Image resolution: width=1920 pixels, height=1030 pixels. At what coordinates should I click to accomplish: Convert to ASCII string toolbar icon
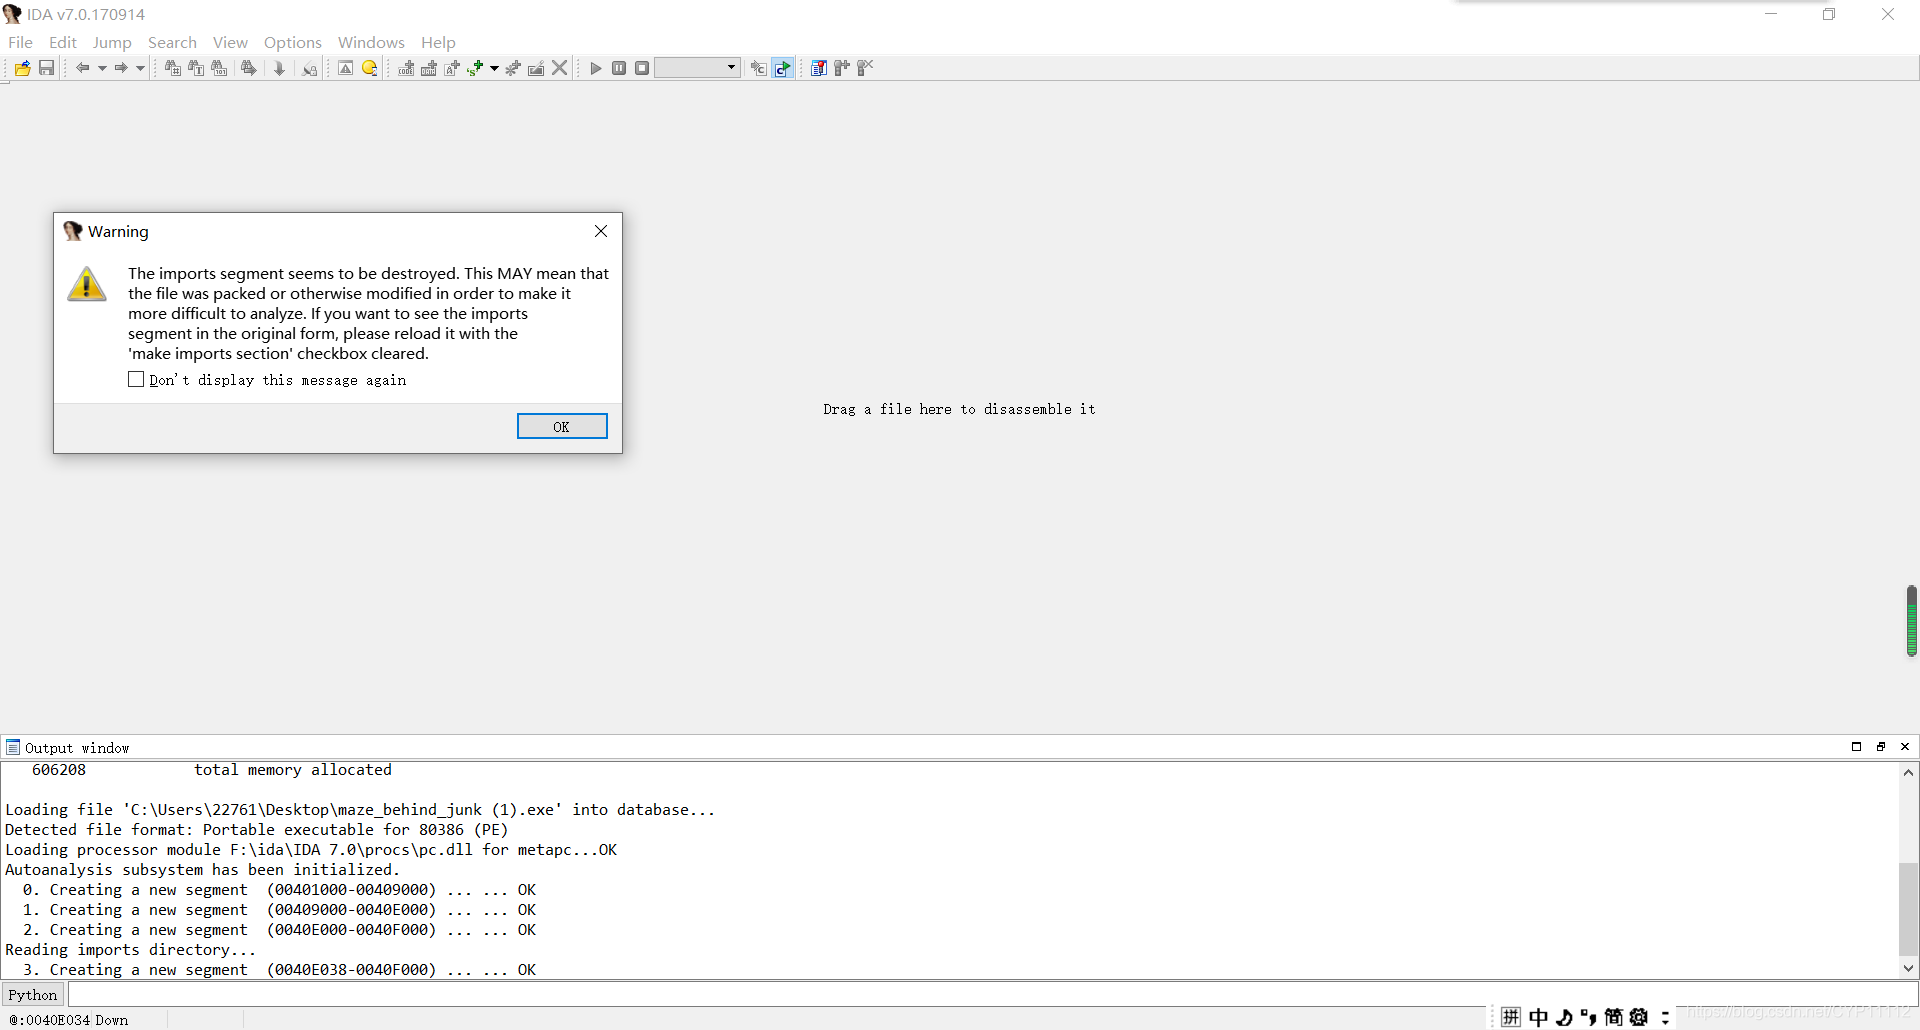(x=452, y=68)
